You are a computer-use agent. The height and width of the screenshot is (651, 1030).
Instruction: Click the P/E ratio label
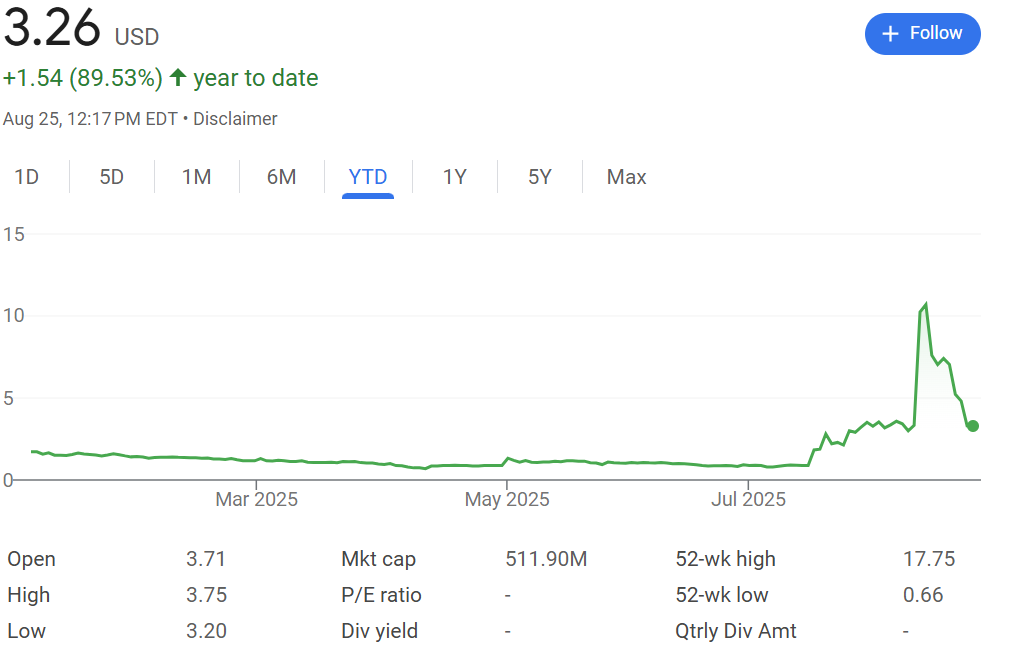(x=381, y=595)
